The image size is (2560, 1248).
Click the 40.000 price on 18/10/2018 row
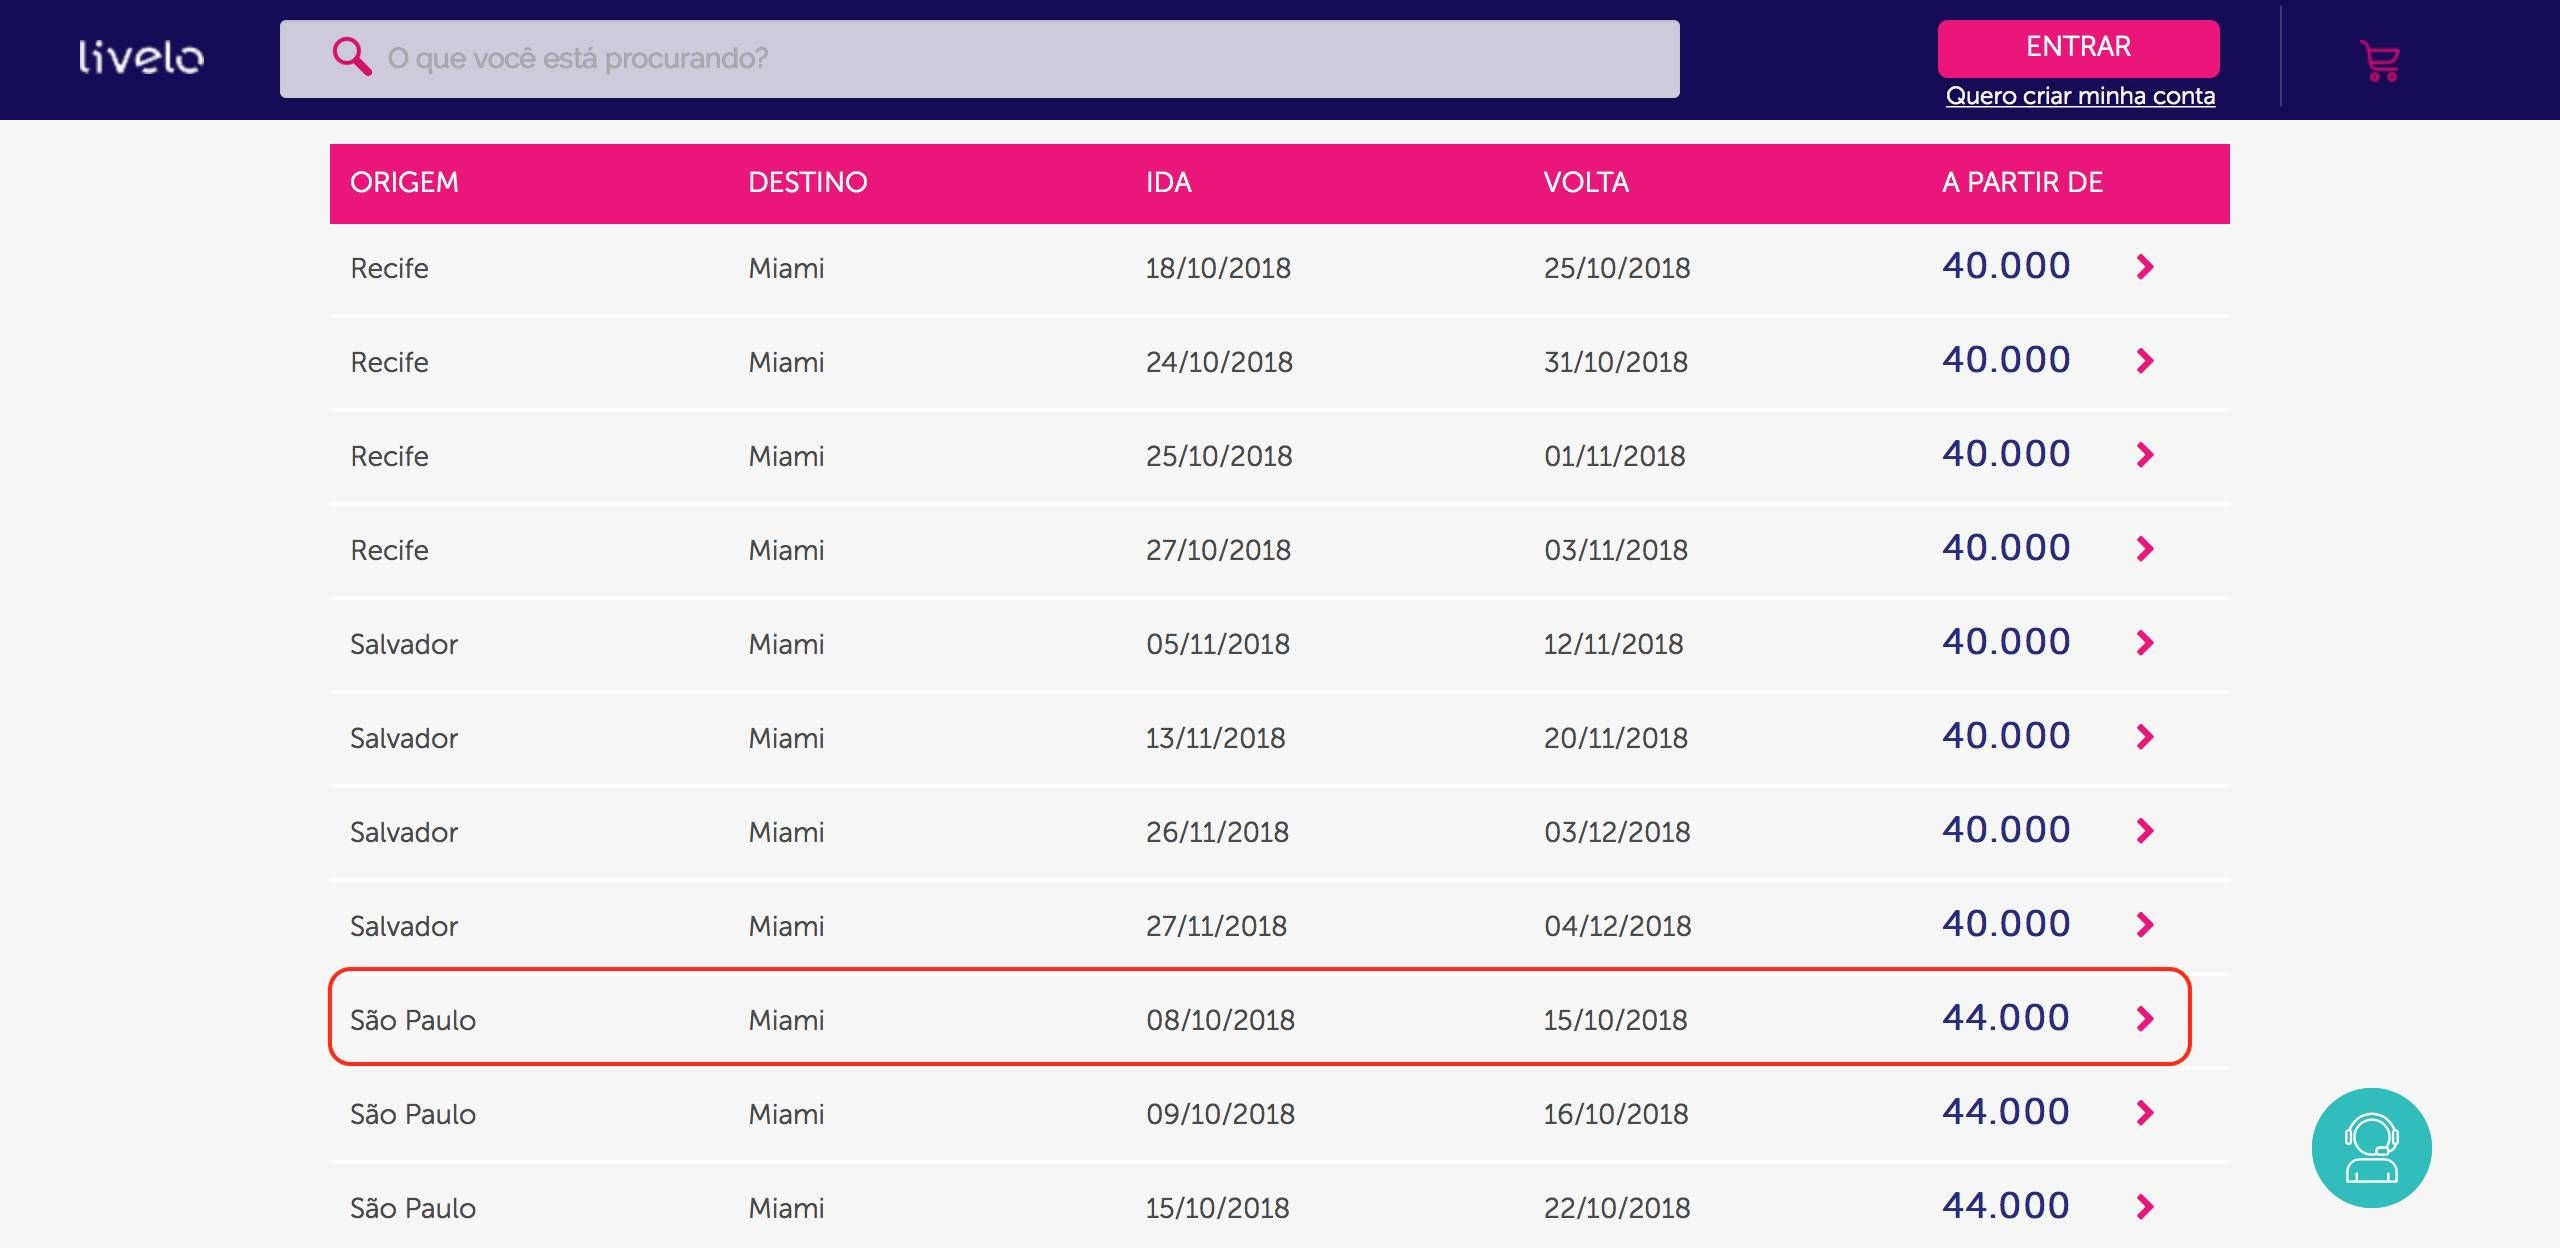2006,266
